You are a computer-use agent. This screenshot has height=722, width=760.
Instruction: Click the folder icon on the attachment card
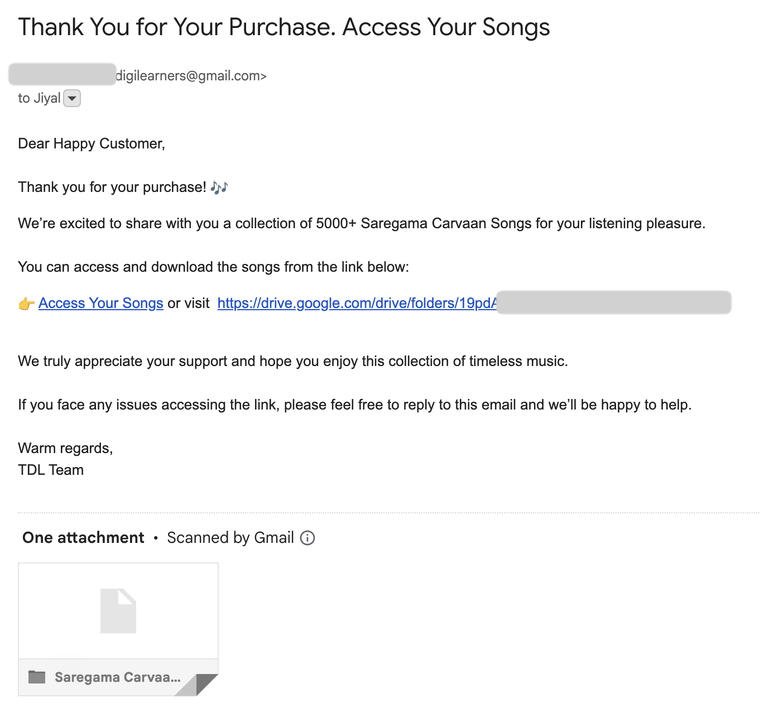click(37, 677)
